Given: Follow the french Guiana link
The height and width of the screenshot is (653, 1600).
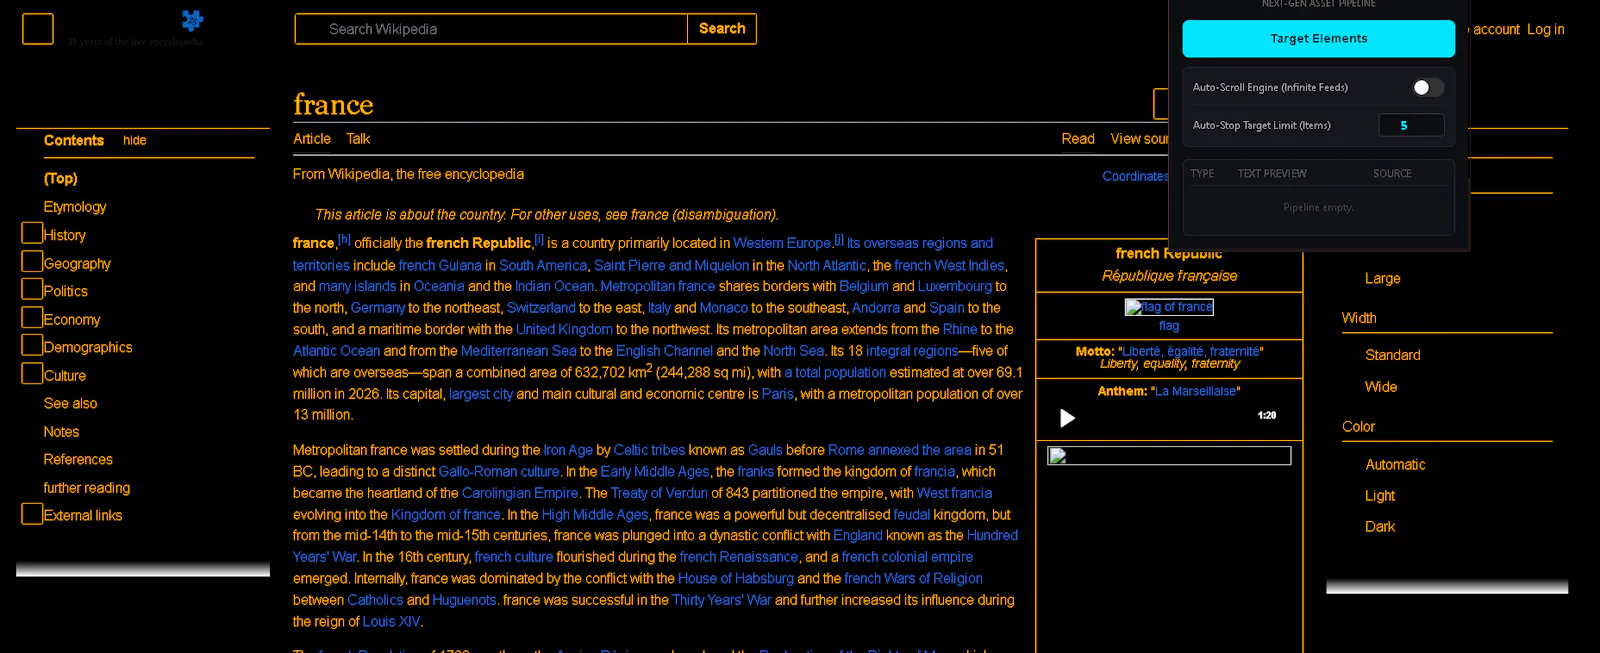Looking at the screenshot, I should (440, 265).
